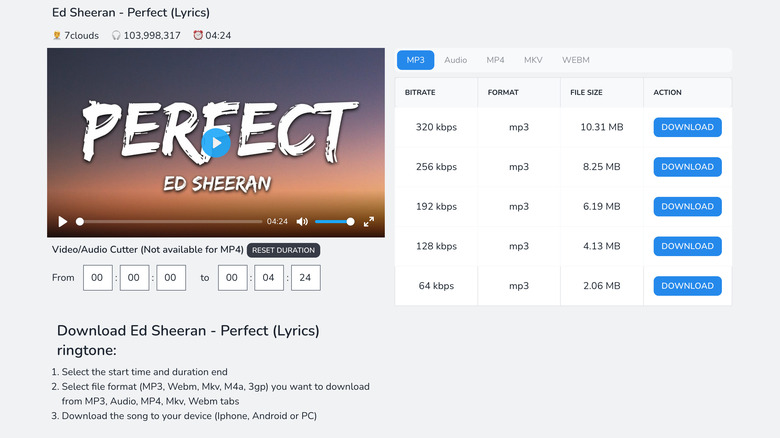This screenshot has height=438, width=780.
Task: Click the From seconds input field
Action: (171, 278)
